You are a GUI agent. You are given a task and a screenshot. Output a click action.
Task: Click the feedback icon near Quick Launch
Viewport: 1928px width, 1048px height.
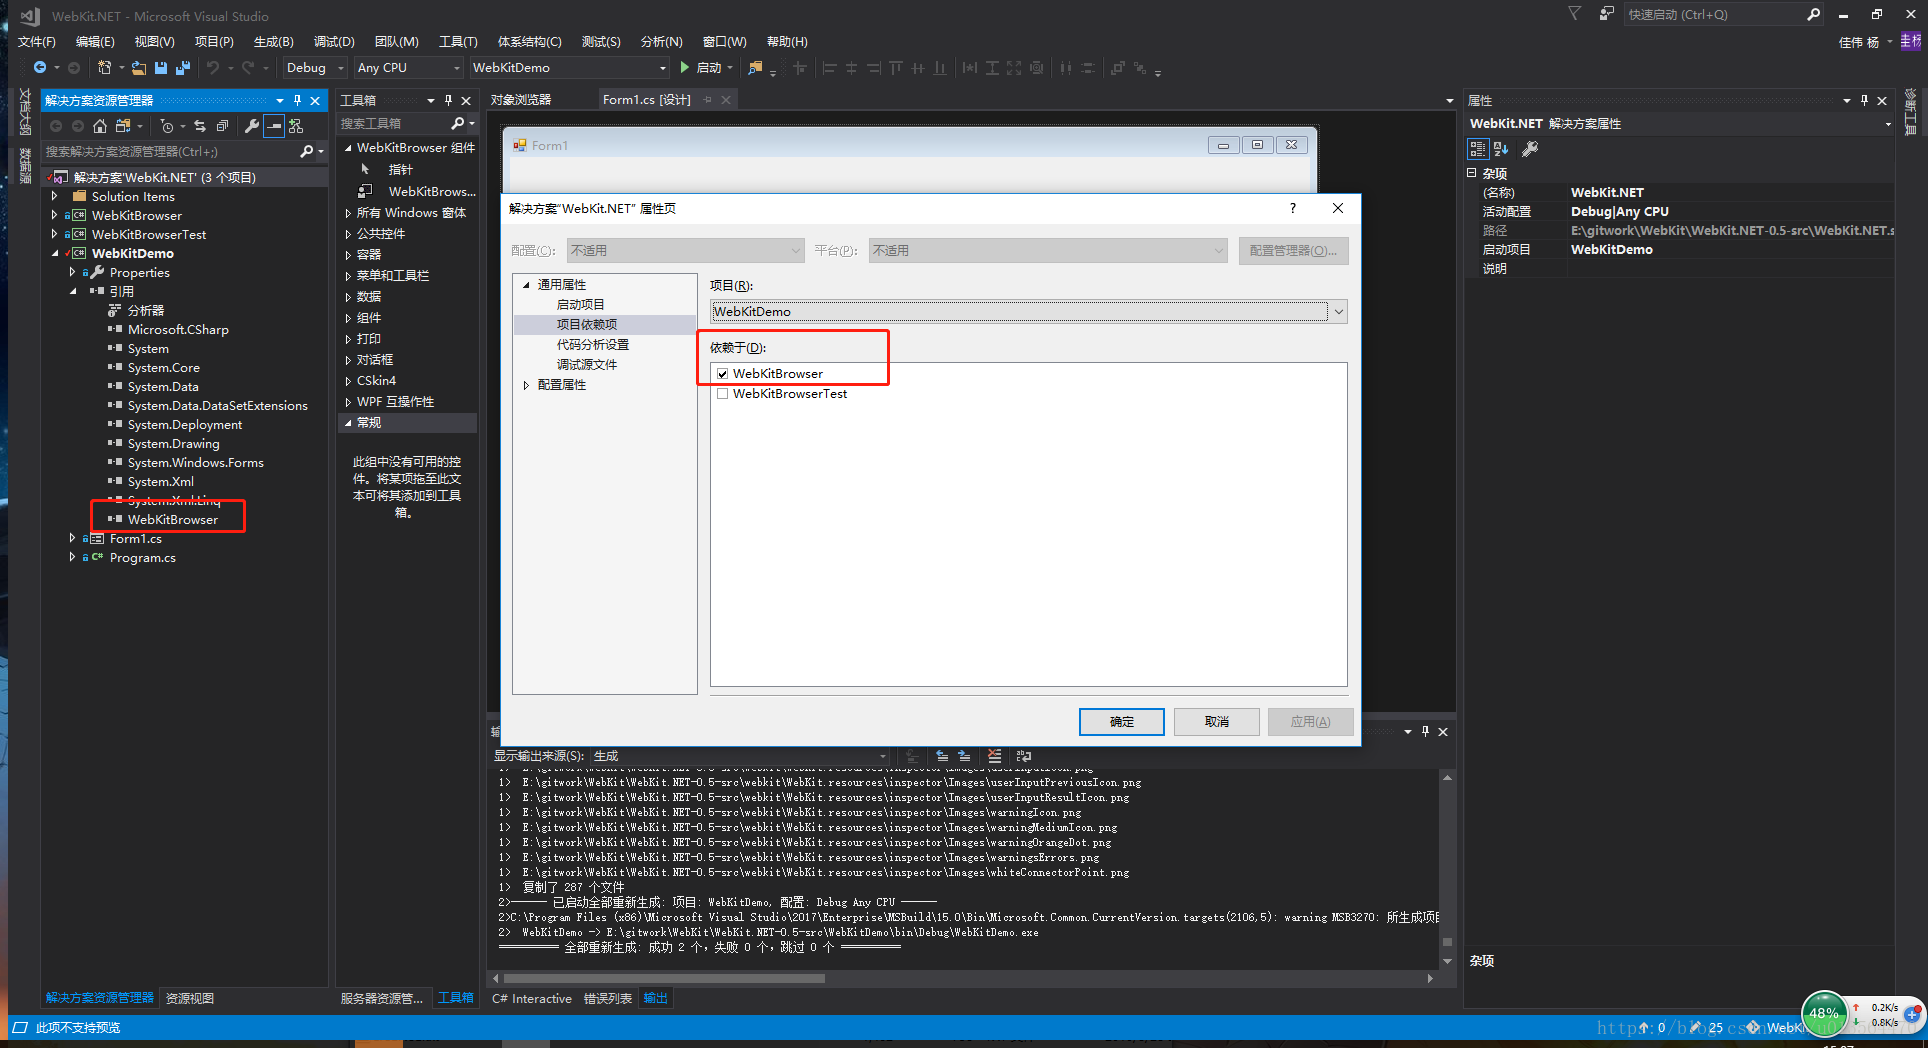1606,14
